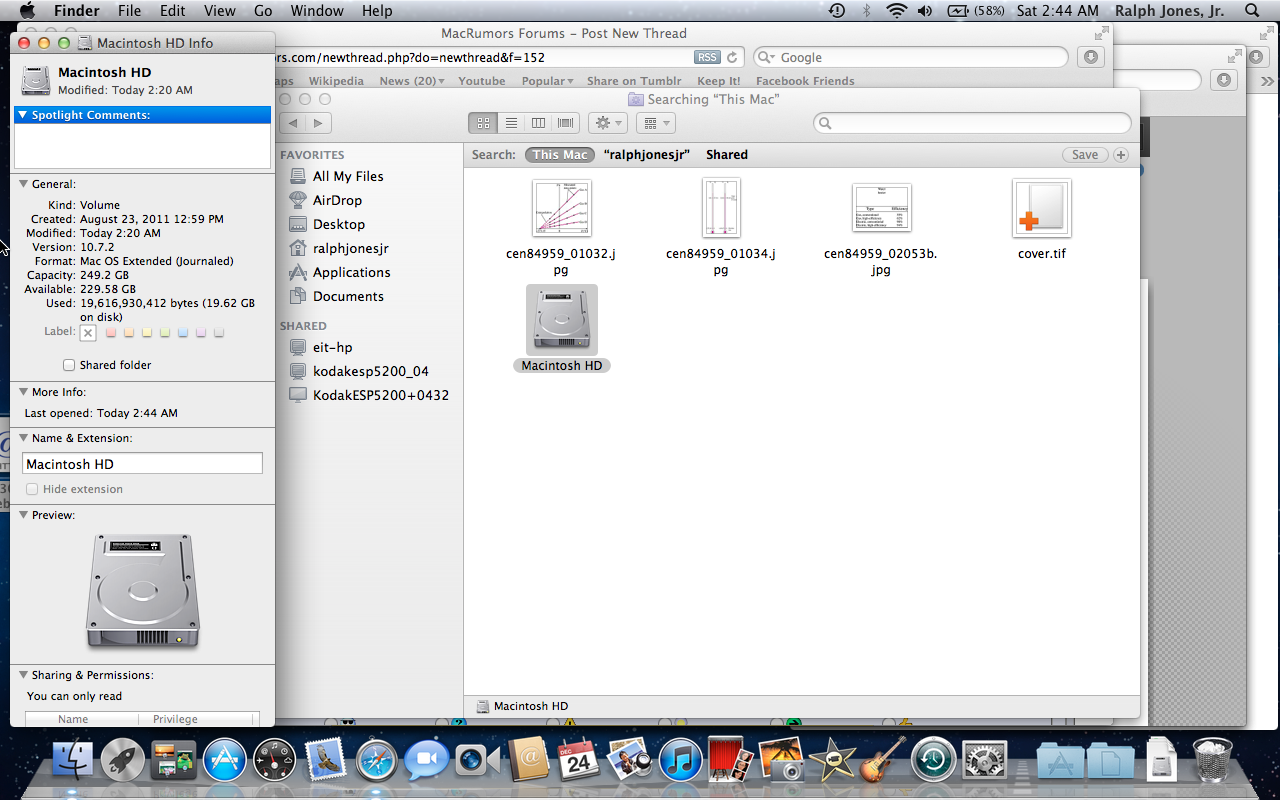The height and width of the screenshot is (800, 1280).
Task: Open Mail from the Dock
Action: pyautogui.click(x=326, y=761)
